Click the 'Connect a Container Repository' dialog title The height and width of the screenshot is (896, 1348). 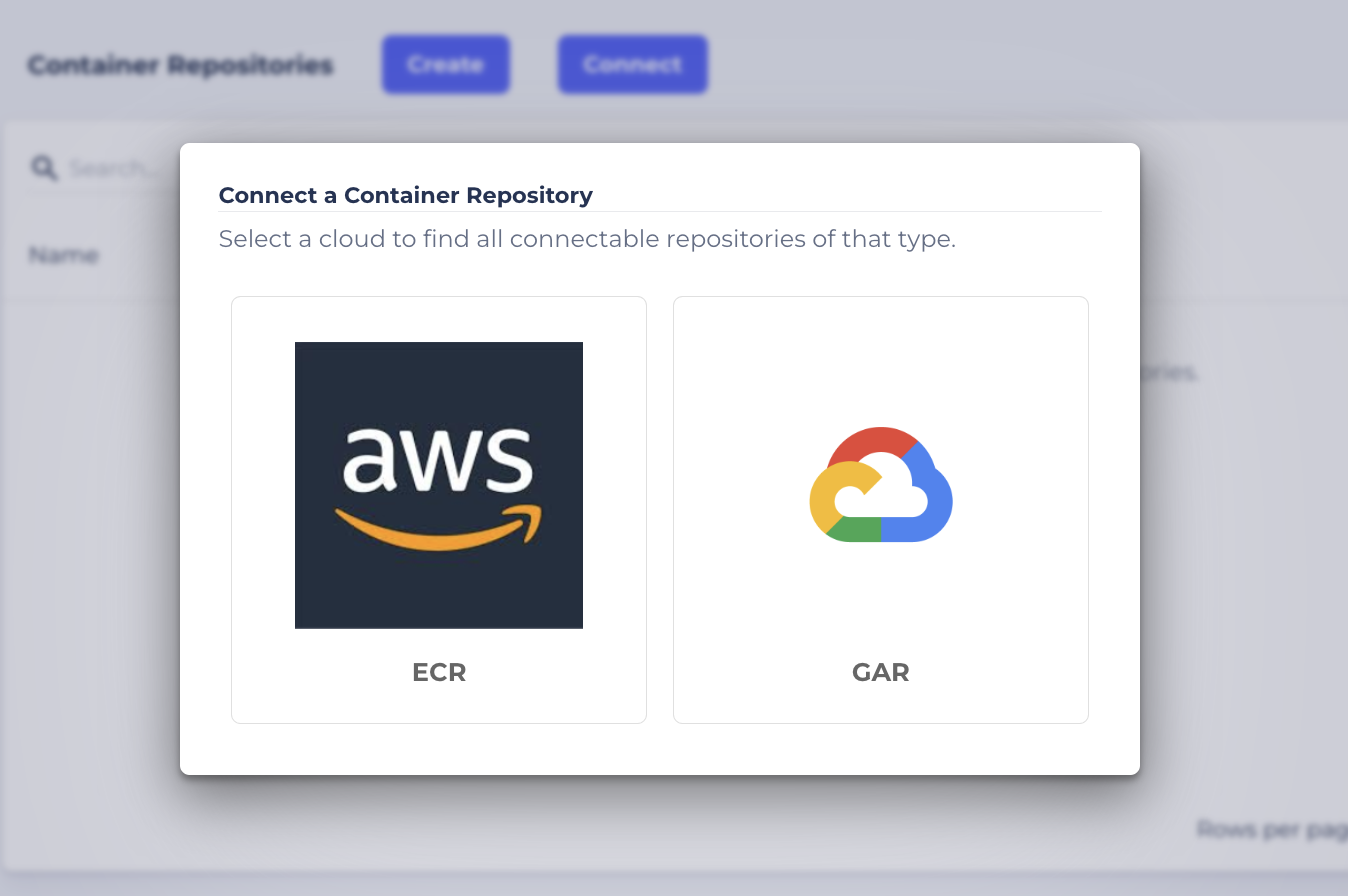tap(406, 195)
